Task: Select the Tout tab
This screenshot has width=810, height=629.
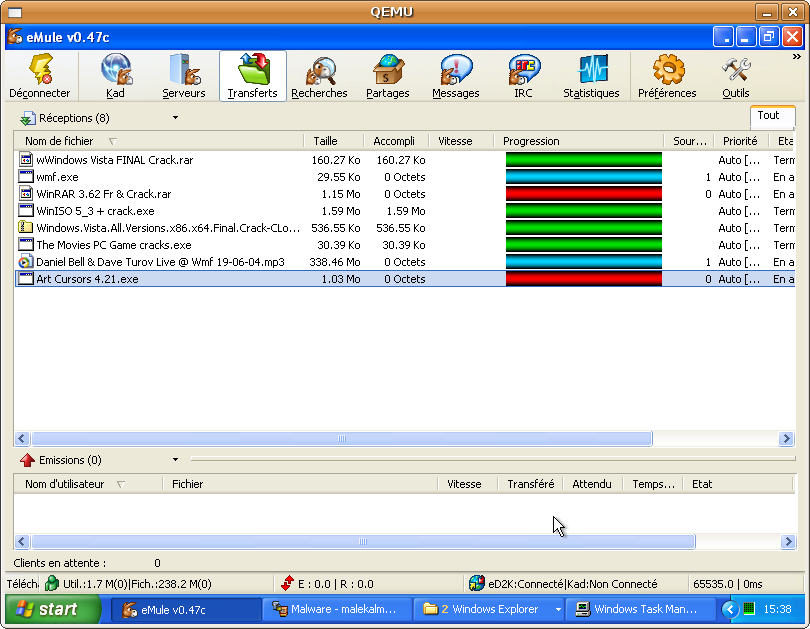Action: 768,116
